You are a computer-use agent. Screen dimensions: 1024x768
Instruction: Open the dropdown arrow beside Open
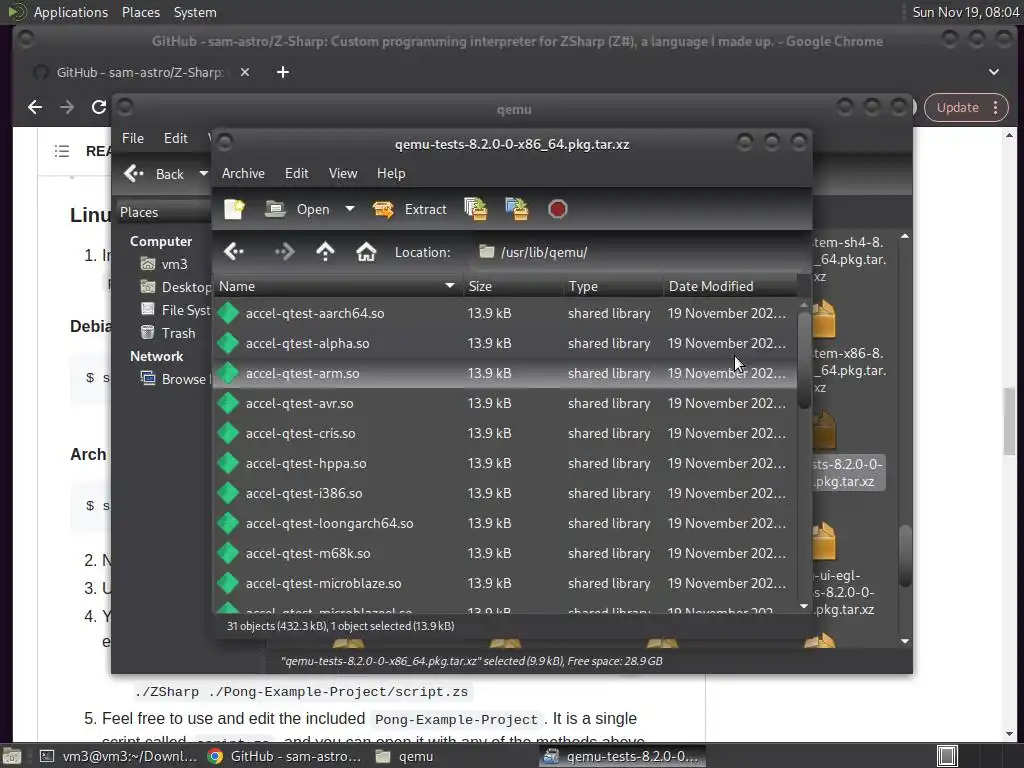point(350,209)
